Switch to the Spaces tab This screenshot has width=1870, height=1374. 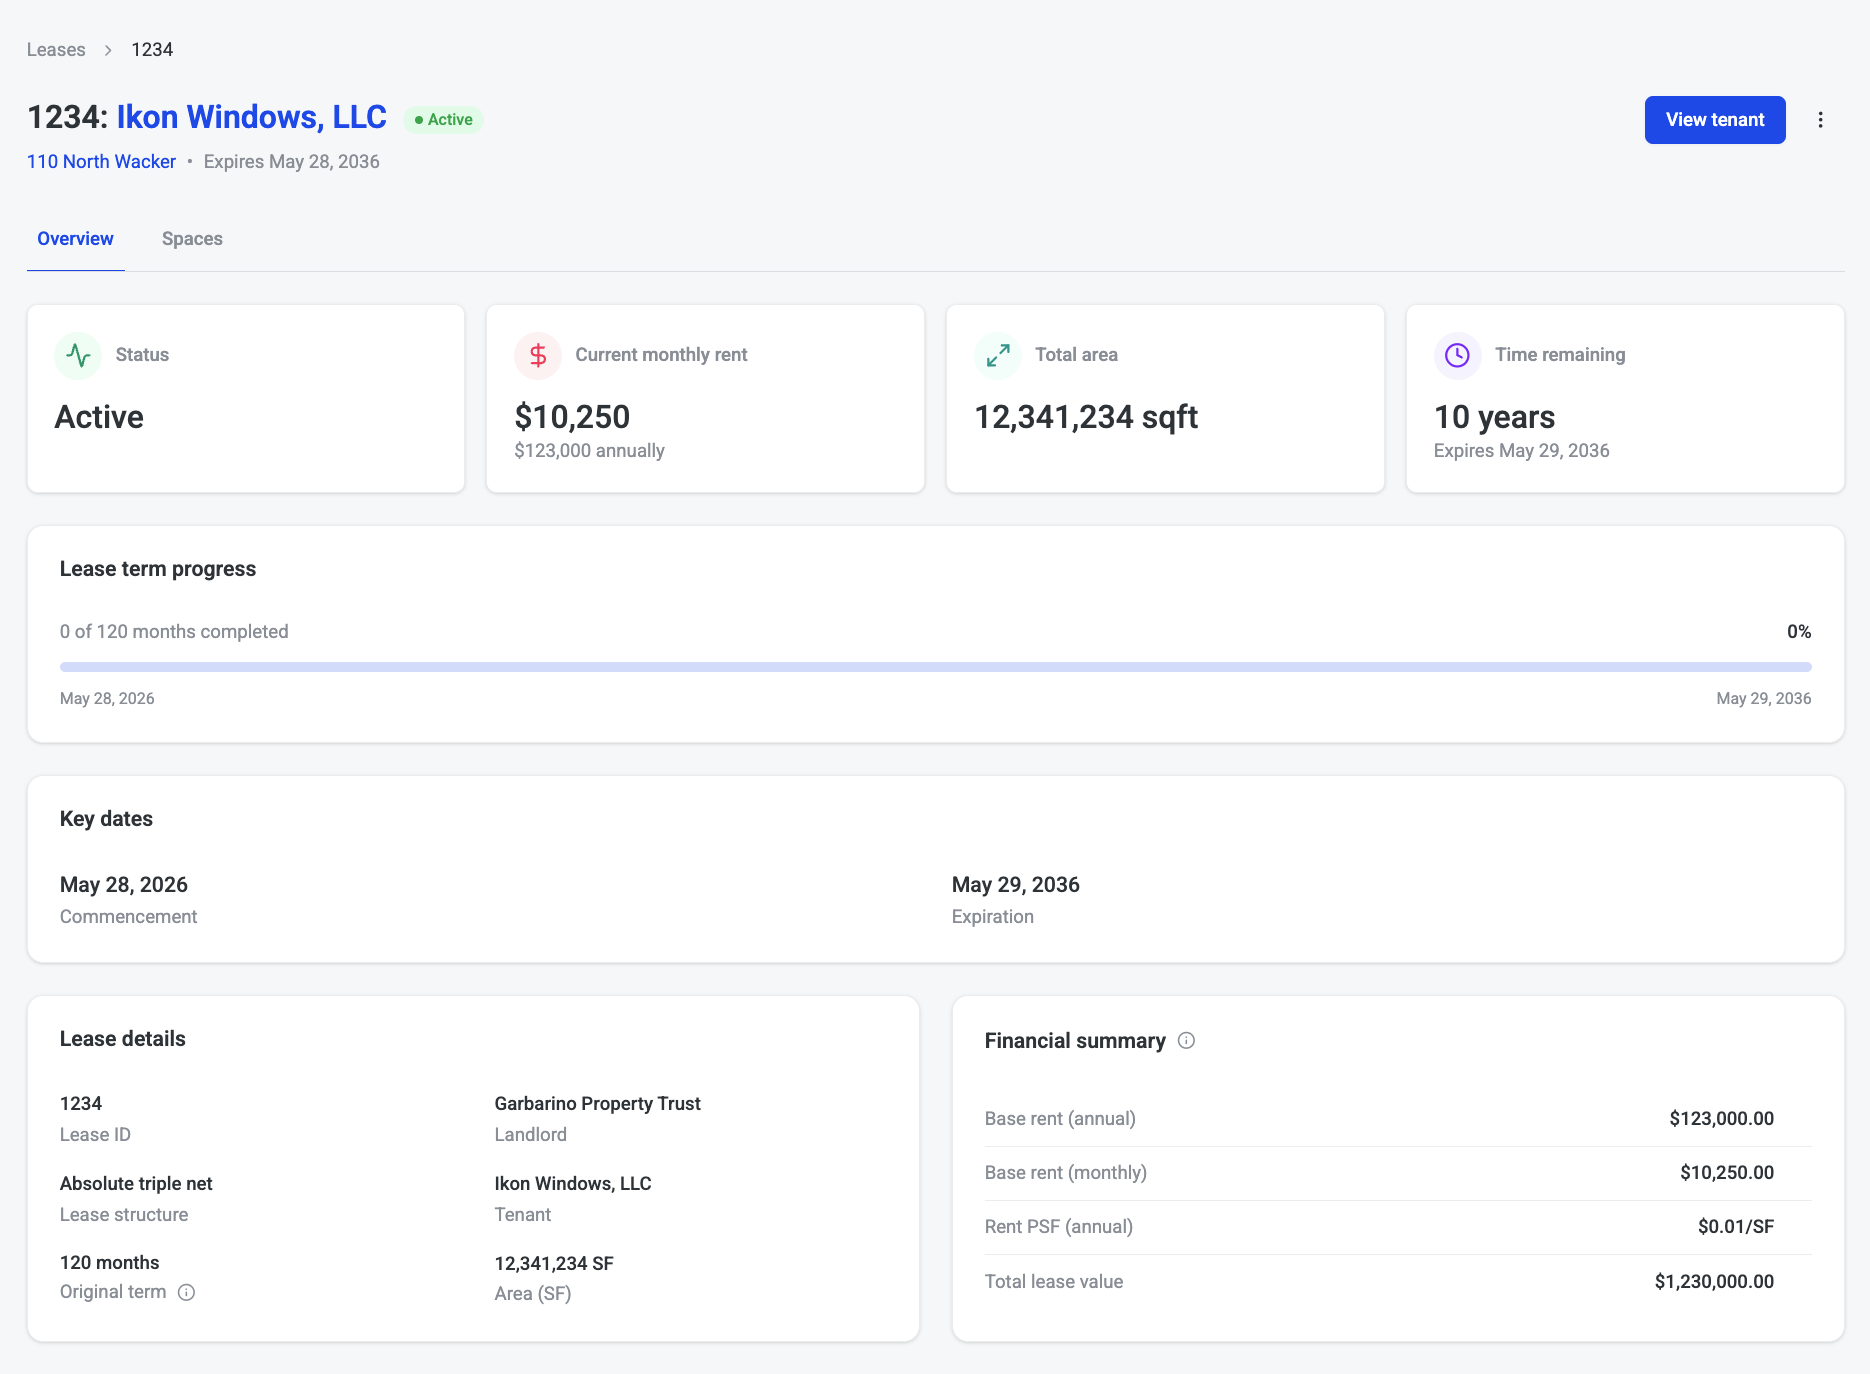click(x=192, y=239)
